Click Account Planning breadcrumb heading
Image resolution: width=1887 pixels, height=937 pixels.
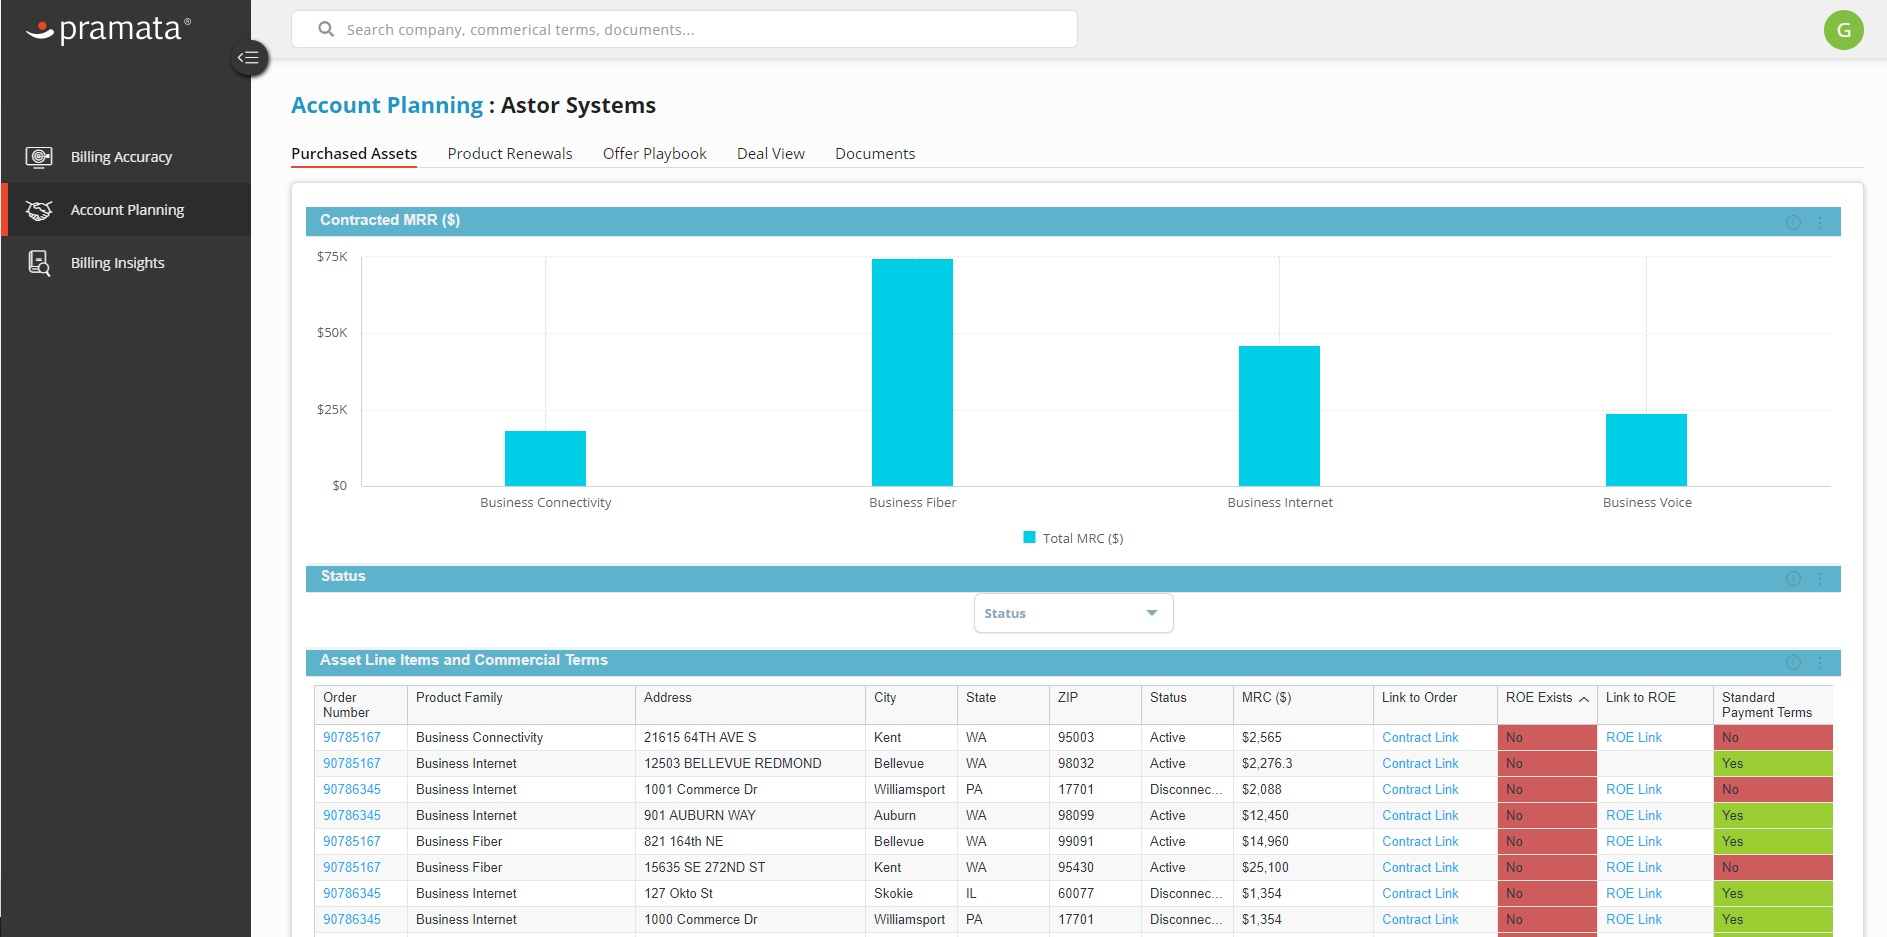coord(387,105)
